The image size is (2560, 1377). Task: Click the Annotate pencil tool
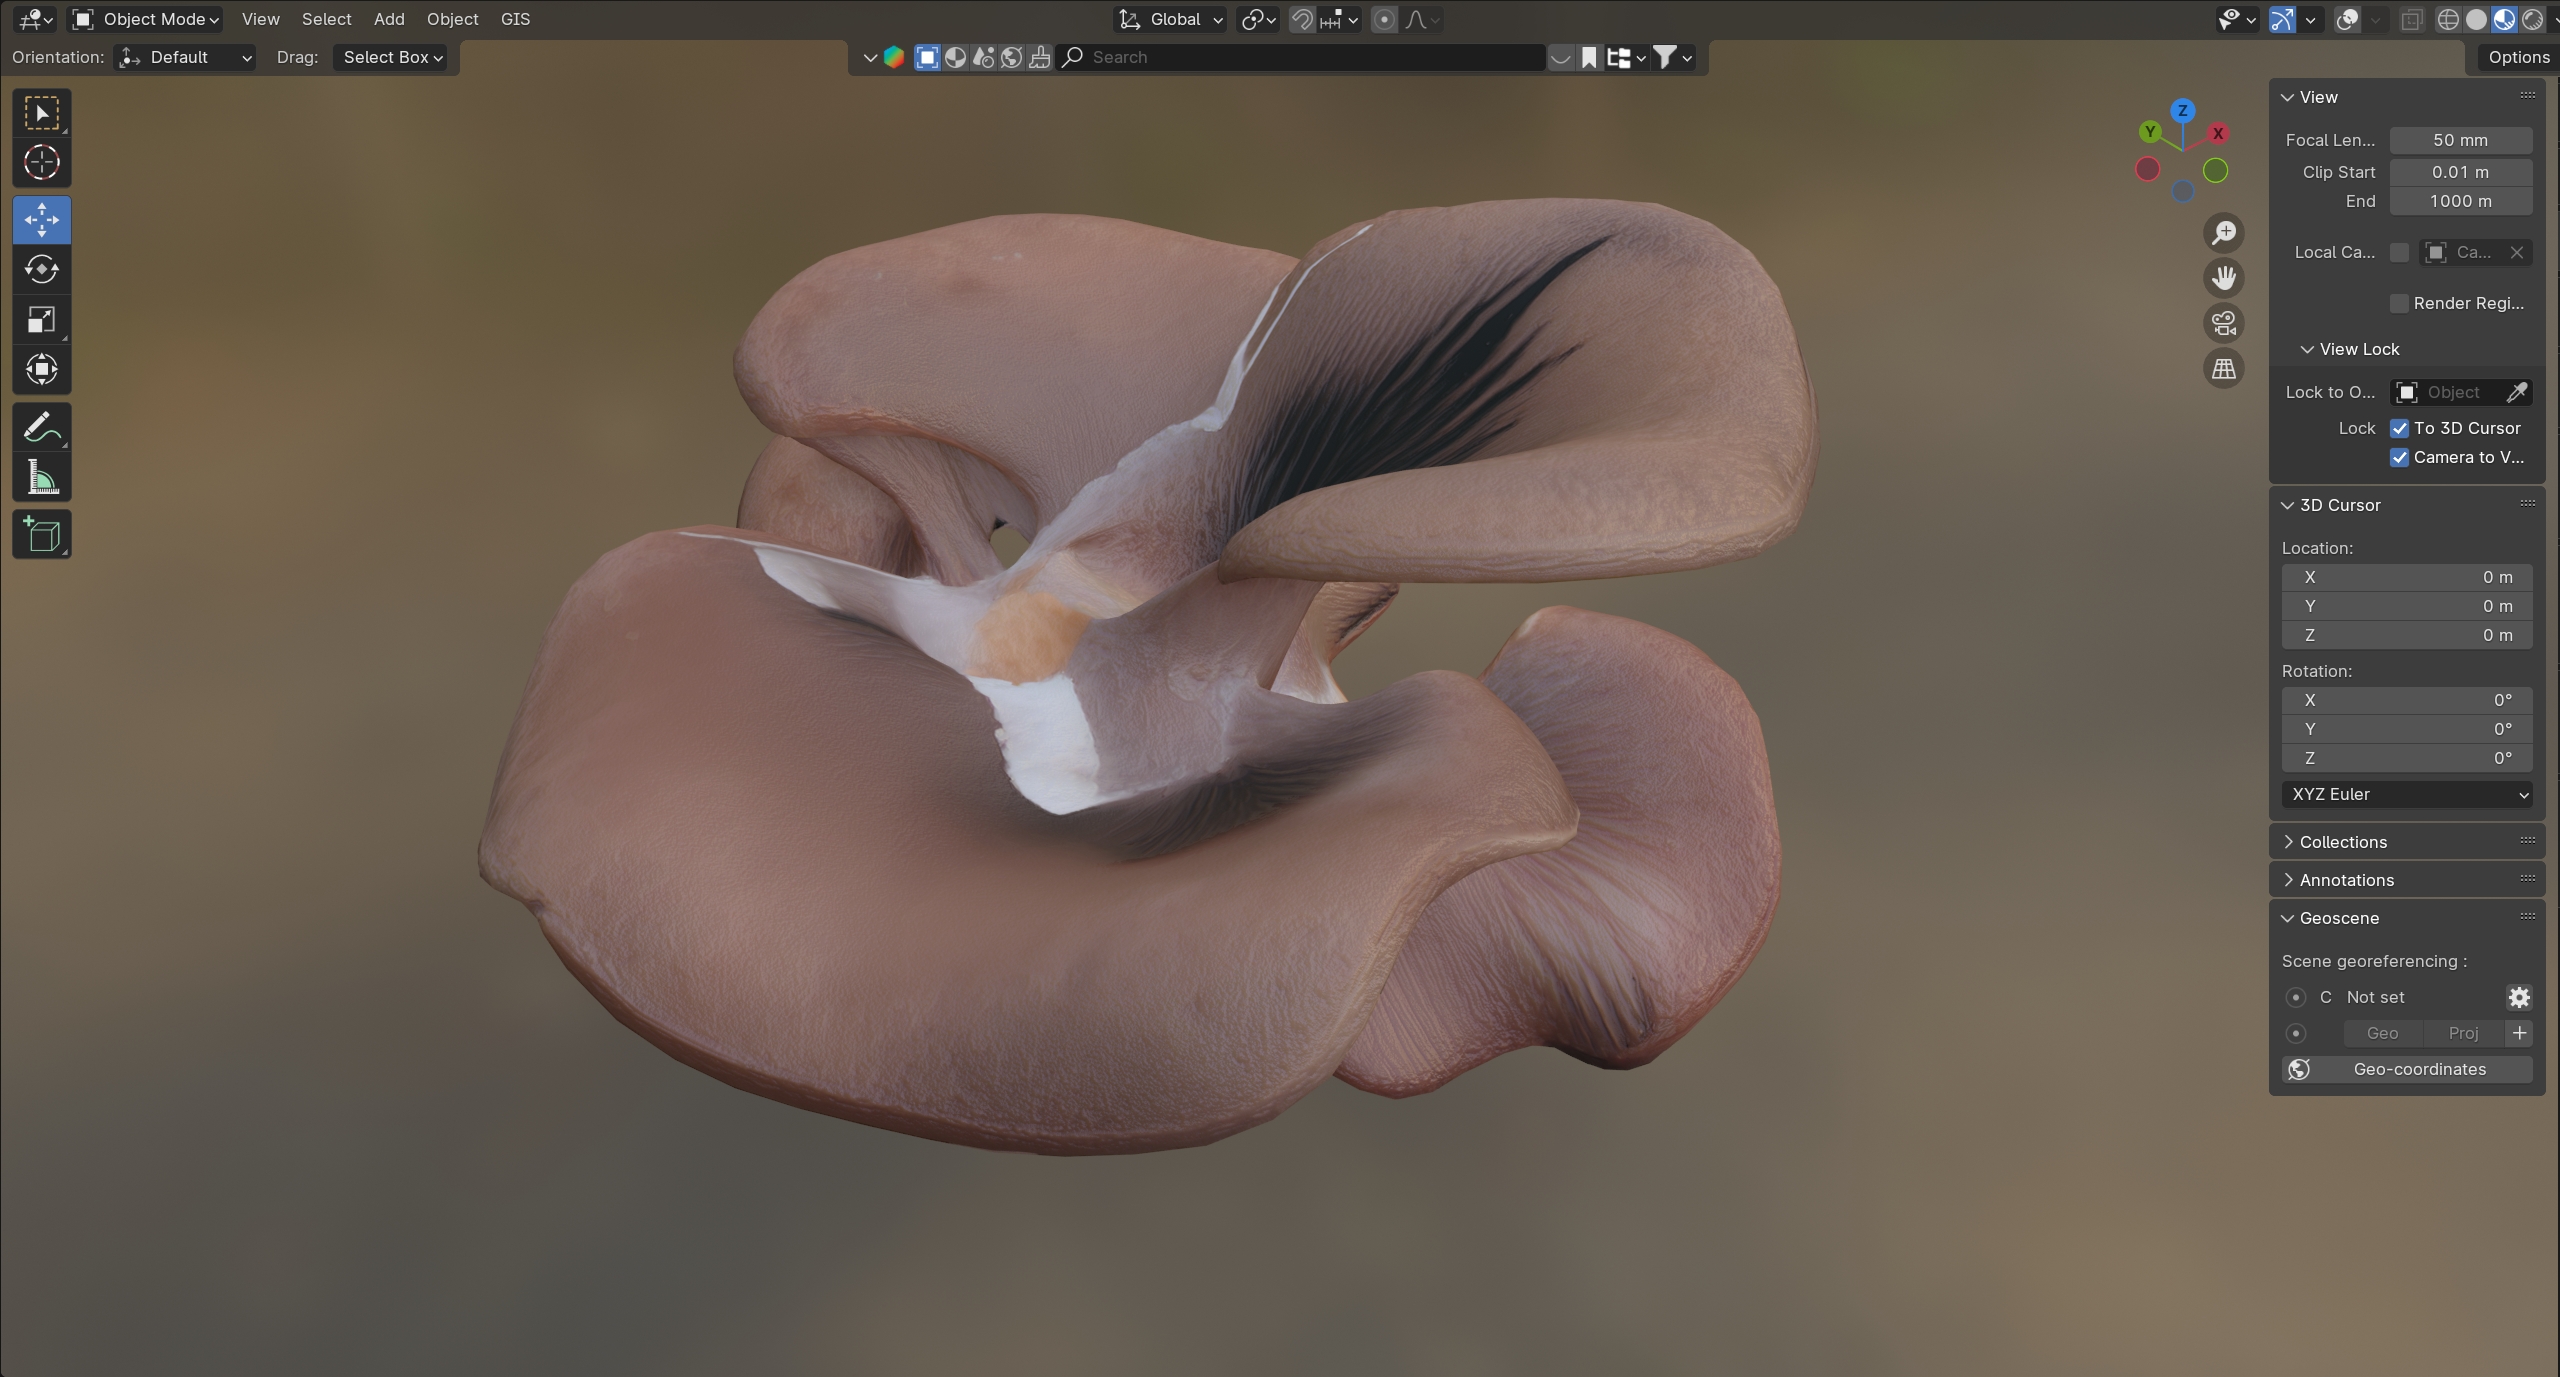coord(41,428)
